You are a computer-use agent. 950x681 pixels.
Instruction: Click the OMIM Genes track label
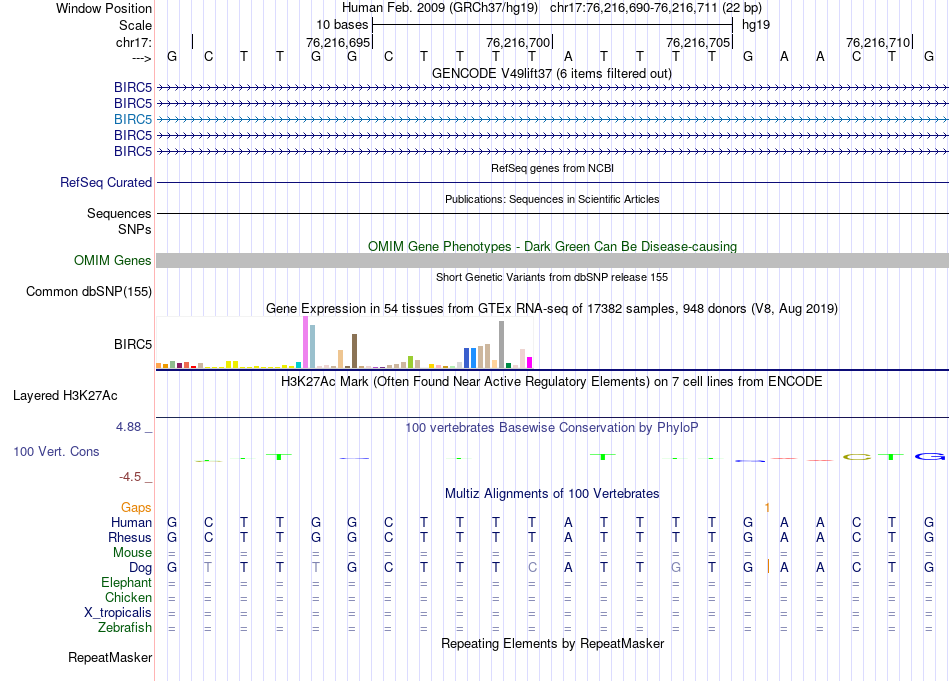tap(112, 261)
